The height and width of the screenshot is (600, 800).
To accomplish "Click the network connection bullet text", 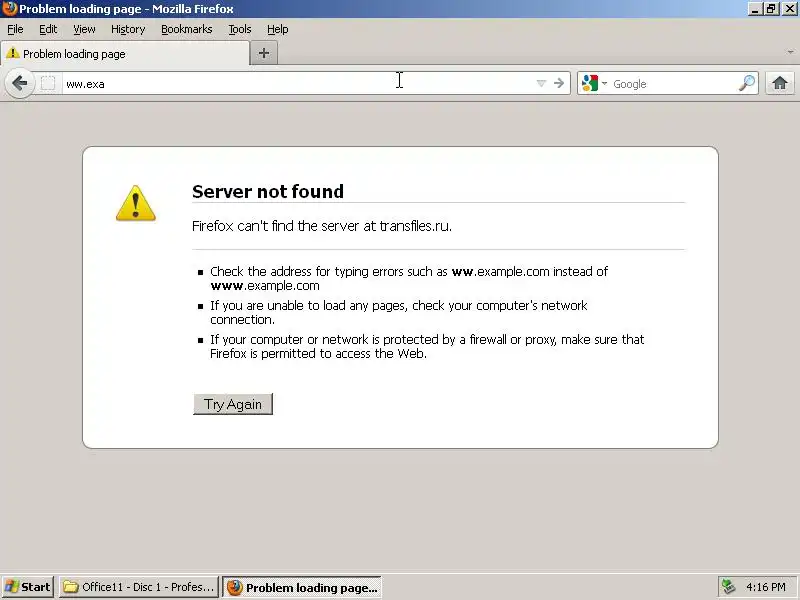I will (398, 312).
